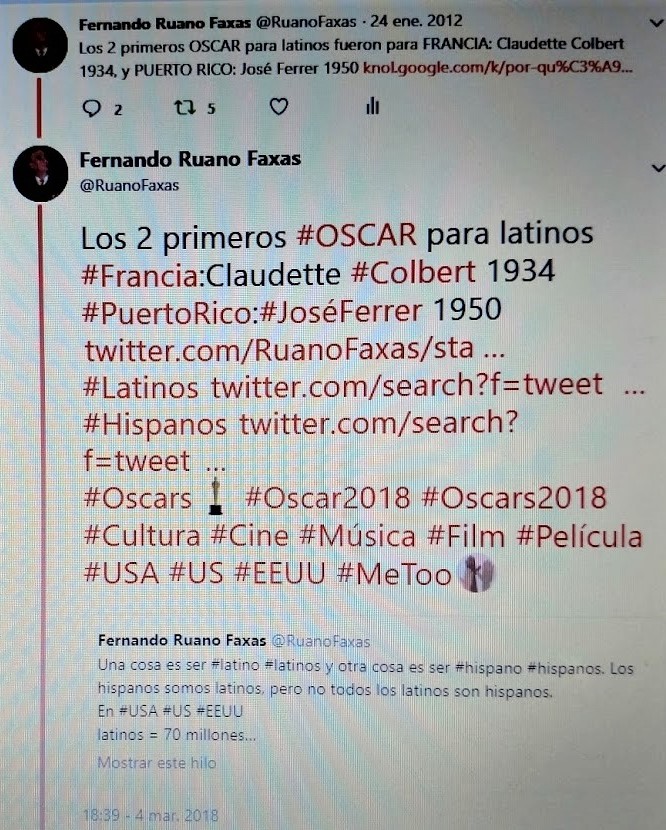This screenshot has width=666, height=830.
Task: Retweet the 2012 tweet via arrows icon
Action: pyautogui.click(x=185, y=108)
